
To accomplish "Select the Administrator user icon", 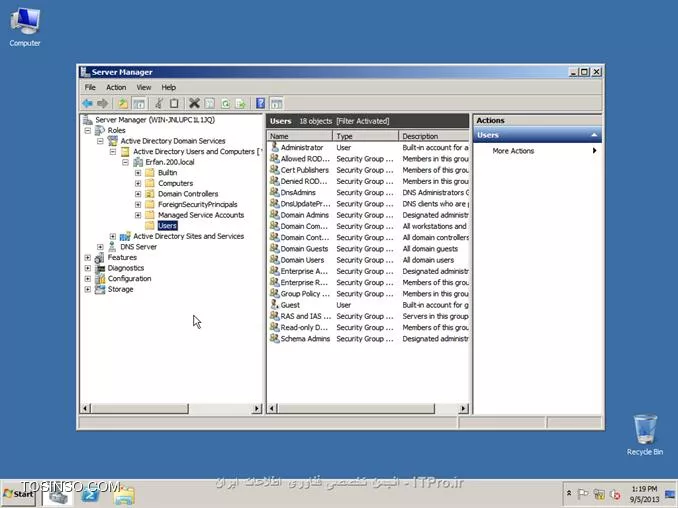I will (275, 147).
